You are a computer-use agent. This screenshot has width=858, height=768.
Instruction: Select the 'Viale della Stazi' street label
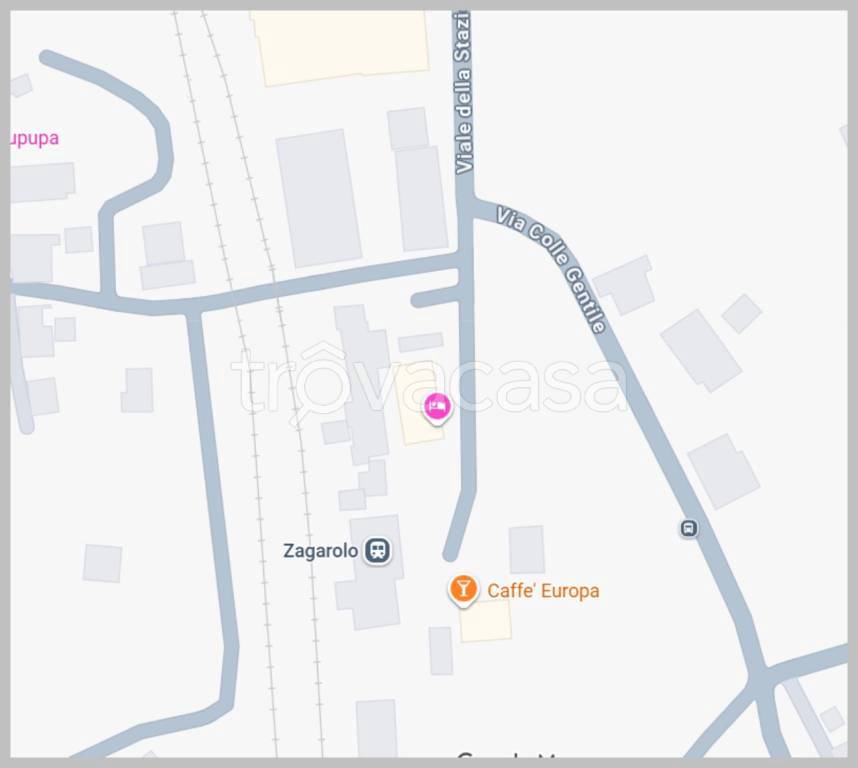click(x=463, y=92)
